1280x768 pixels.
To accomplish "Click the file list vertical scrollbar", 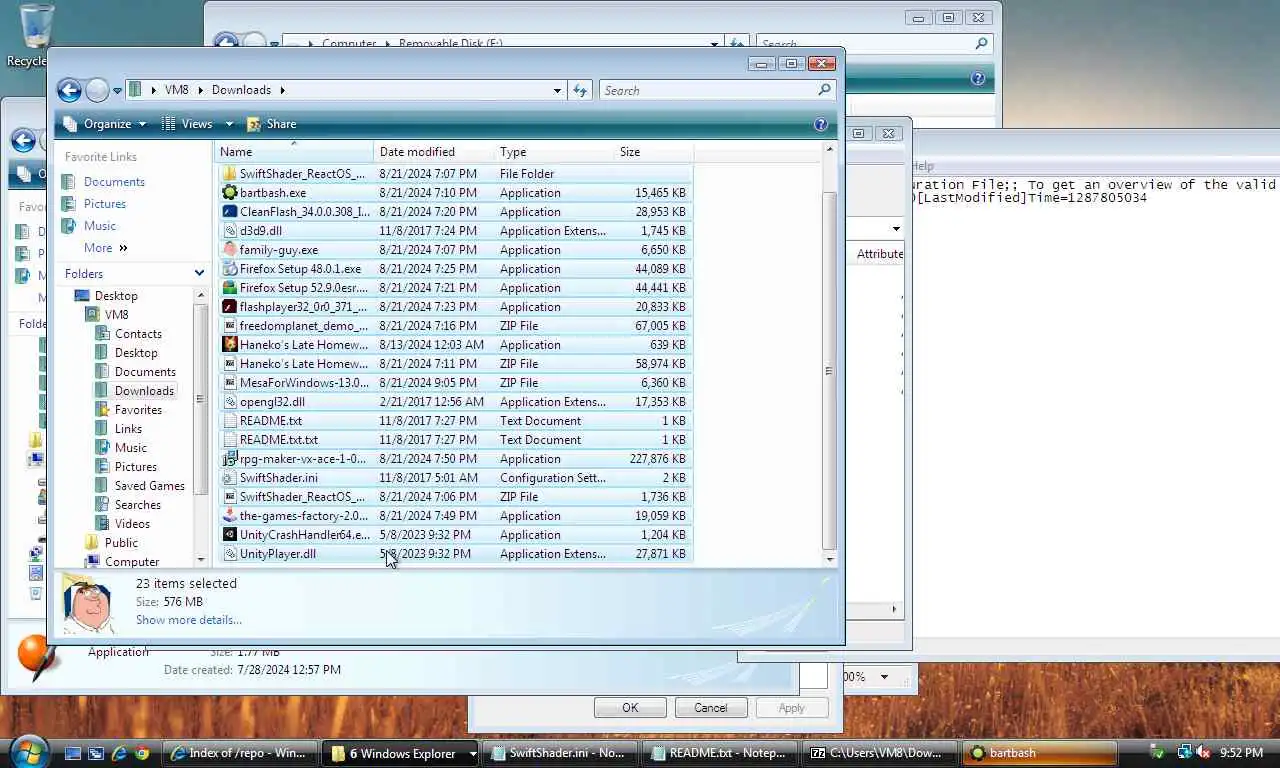I will [829, 371].
